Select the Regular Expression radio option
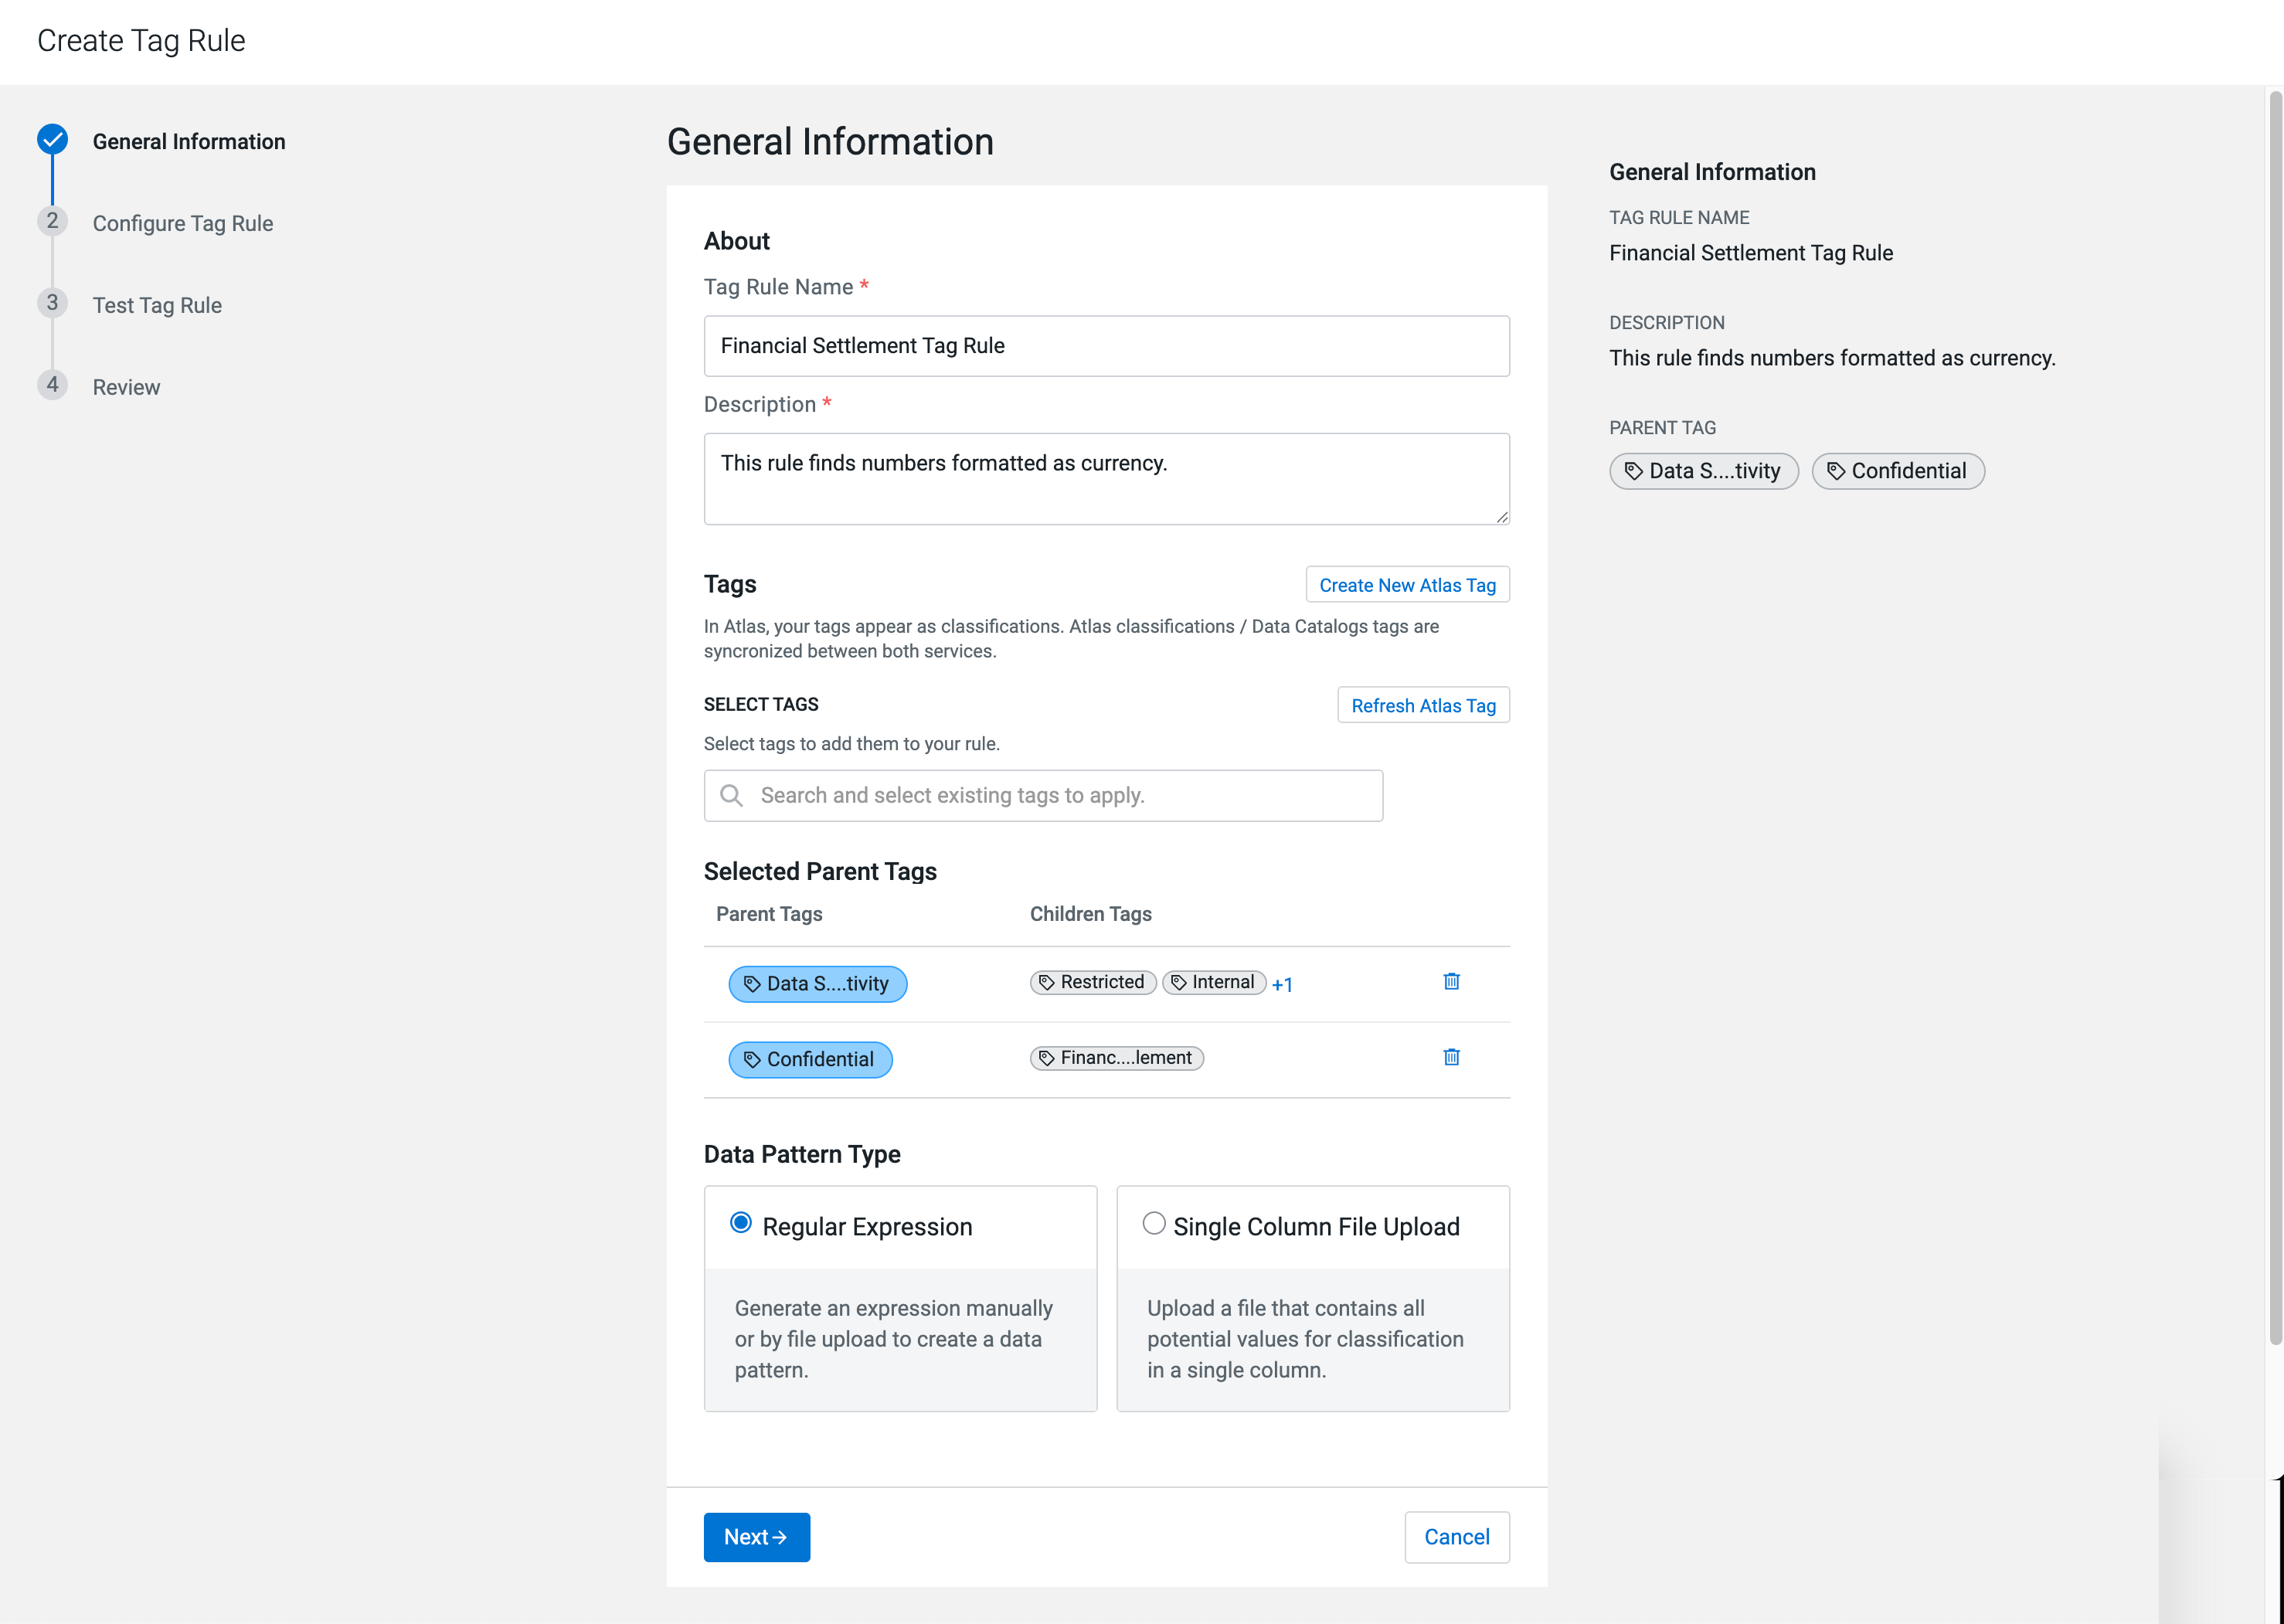Viewport: 2284px width, 1624px height. click(741, 1224)
